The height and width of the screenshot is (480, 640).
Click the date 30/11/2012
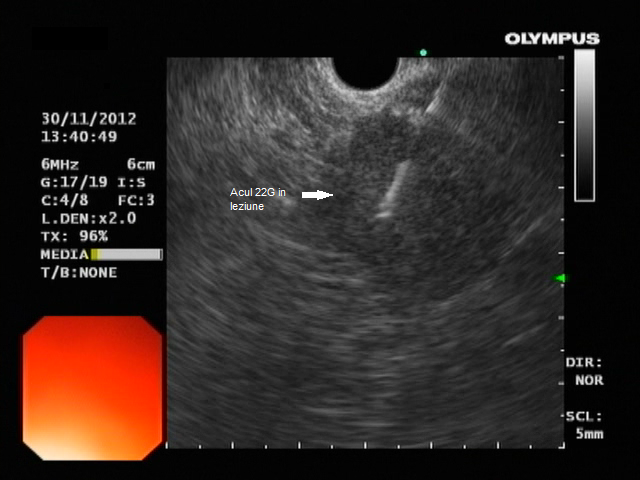89,119
